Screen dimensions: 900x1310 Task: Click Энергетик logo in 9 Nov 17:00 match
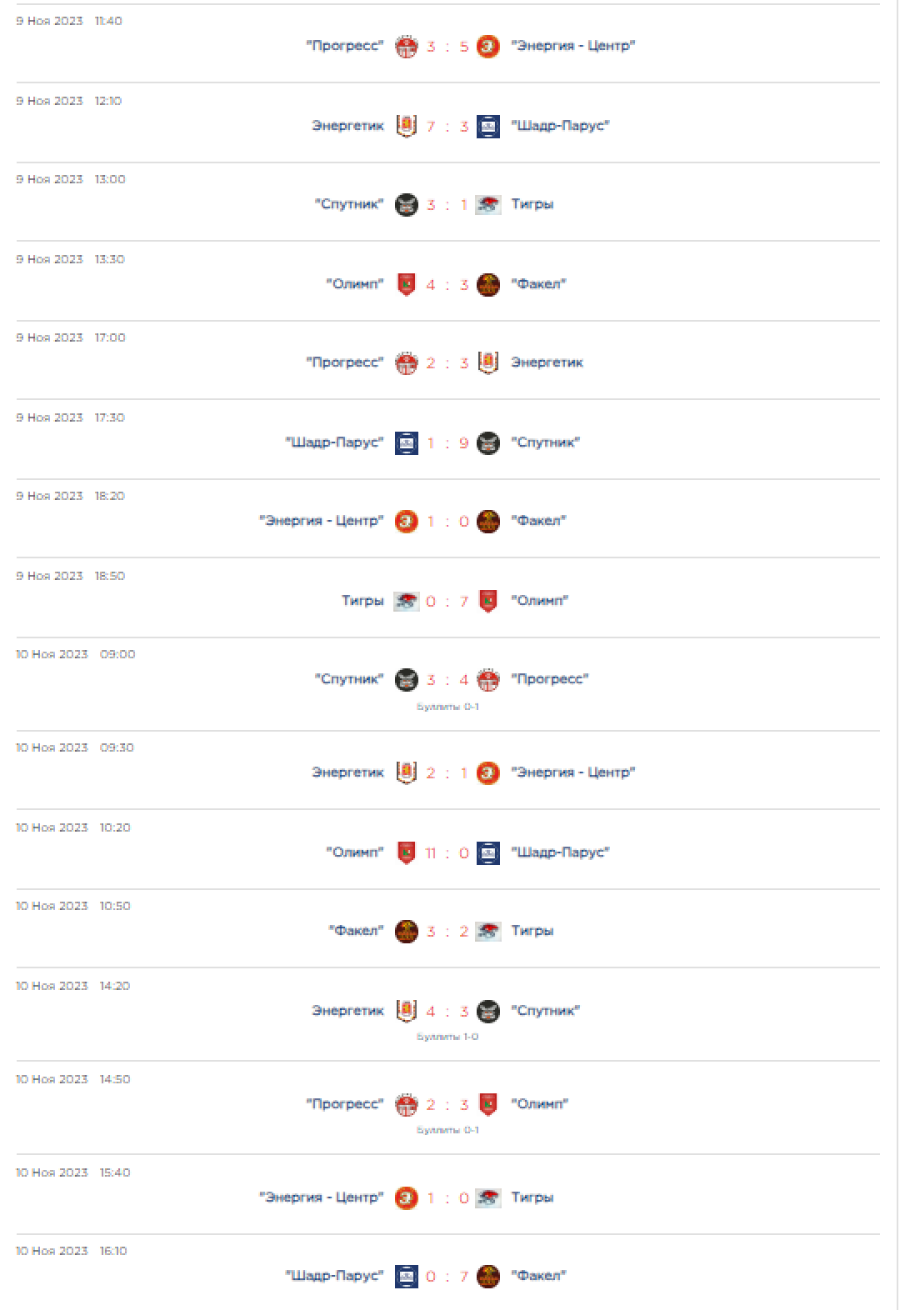488,363
